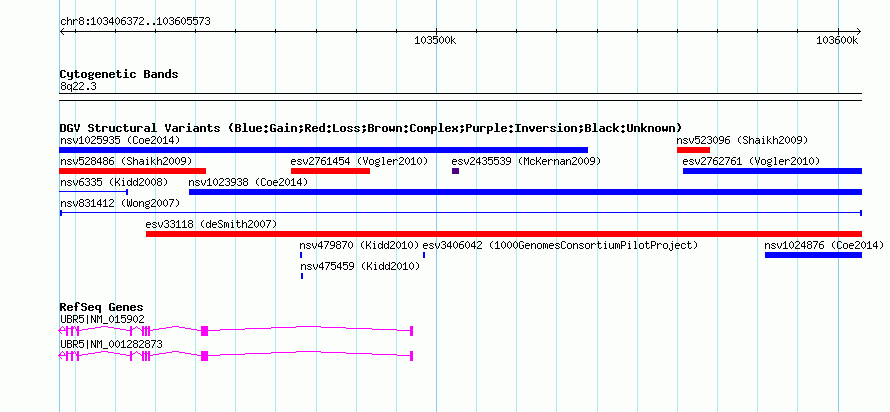Open the nsv523096 (Shaikh2009) label

[x=742, y=140]
